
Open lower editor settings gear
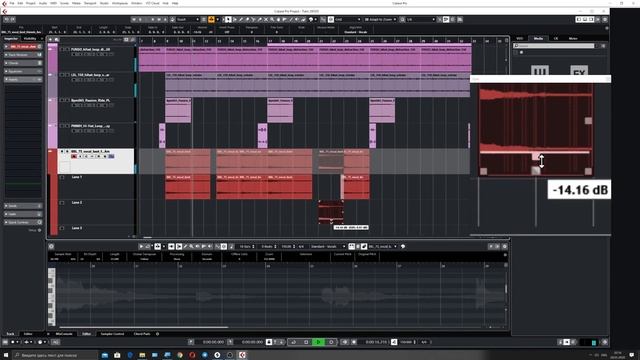tap(504, 246)
